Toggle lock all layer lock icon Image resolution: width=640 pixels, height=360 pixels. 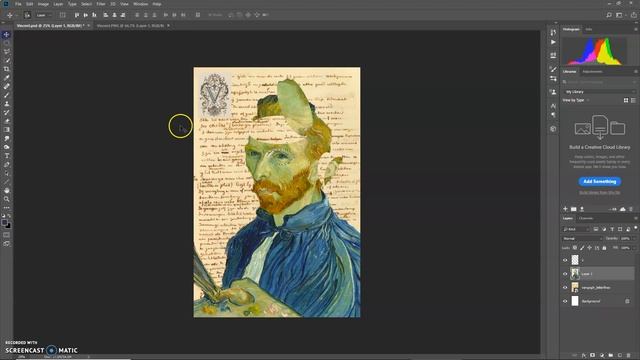(x=604, y=248)
